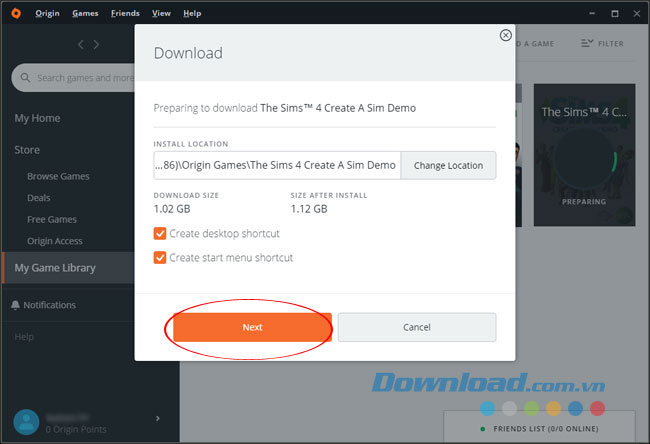Go to Origin Access
The image size is (650, 444).
click(55, 241)
